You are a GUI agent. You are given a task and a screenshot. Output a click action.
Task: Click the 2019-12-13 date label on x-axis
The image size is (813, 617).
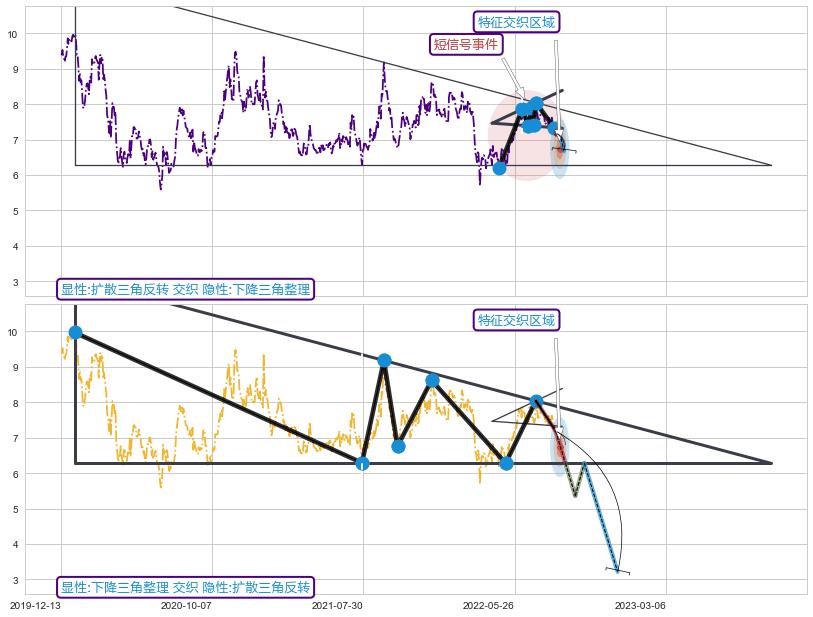(35, 605)
